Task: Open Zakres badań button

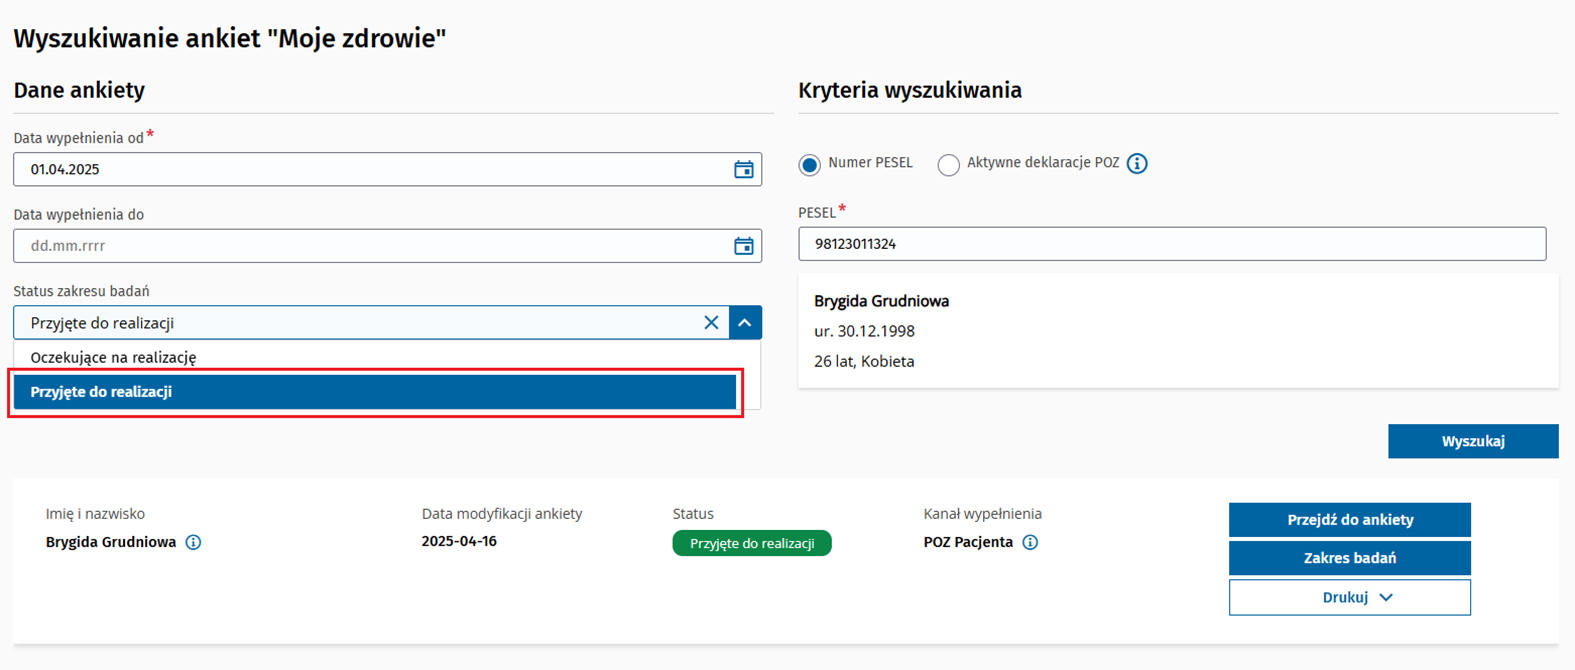Action: tap(1349, 558)
